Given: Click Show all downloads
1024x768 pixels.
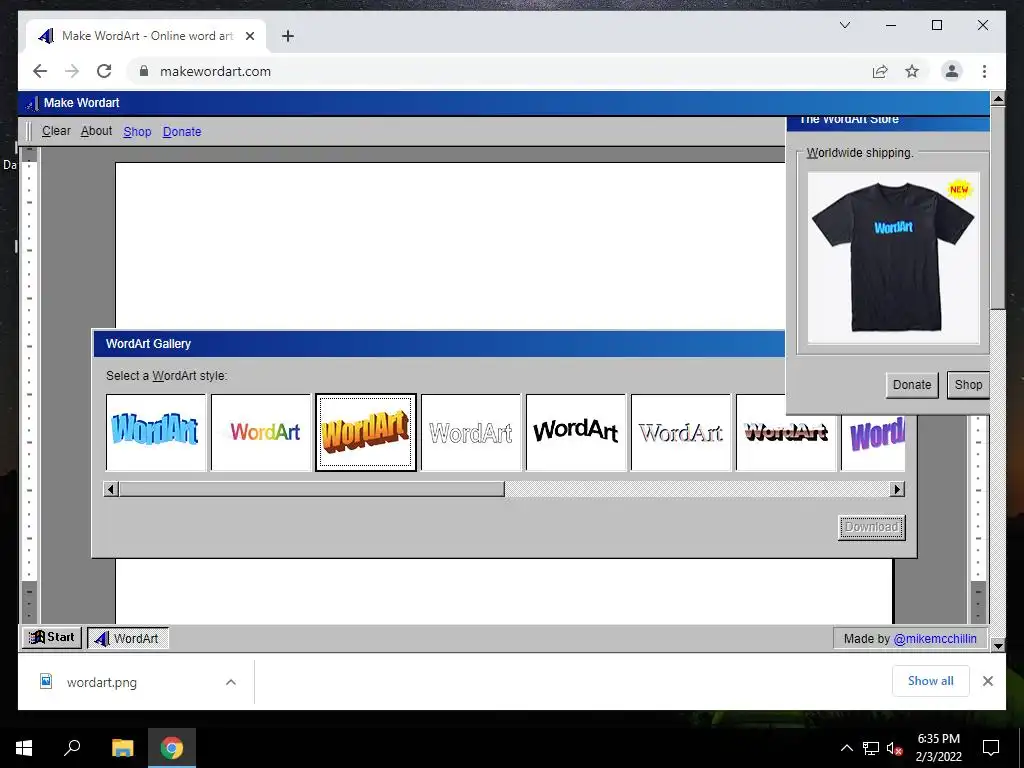Looking at the screenshot, I should [930, 681].
